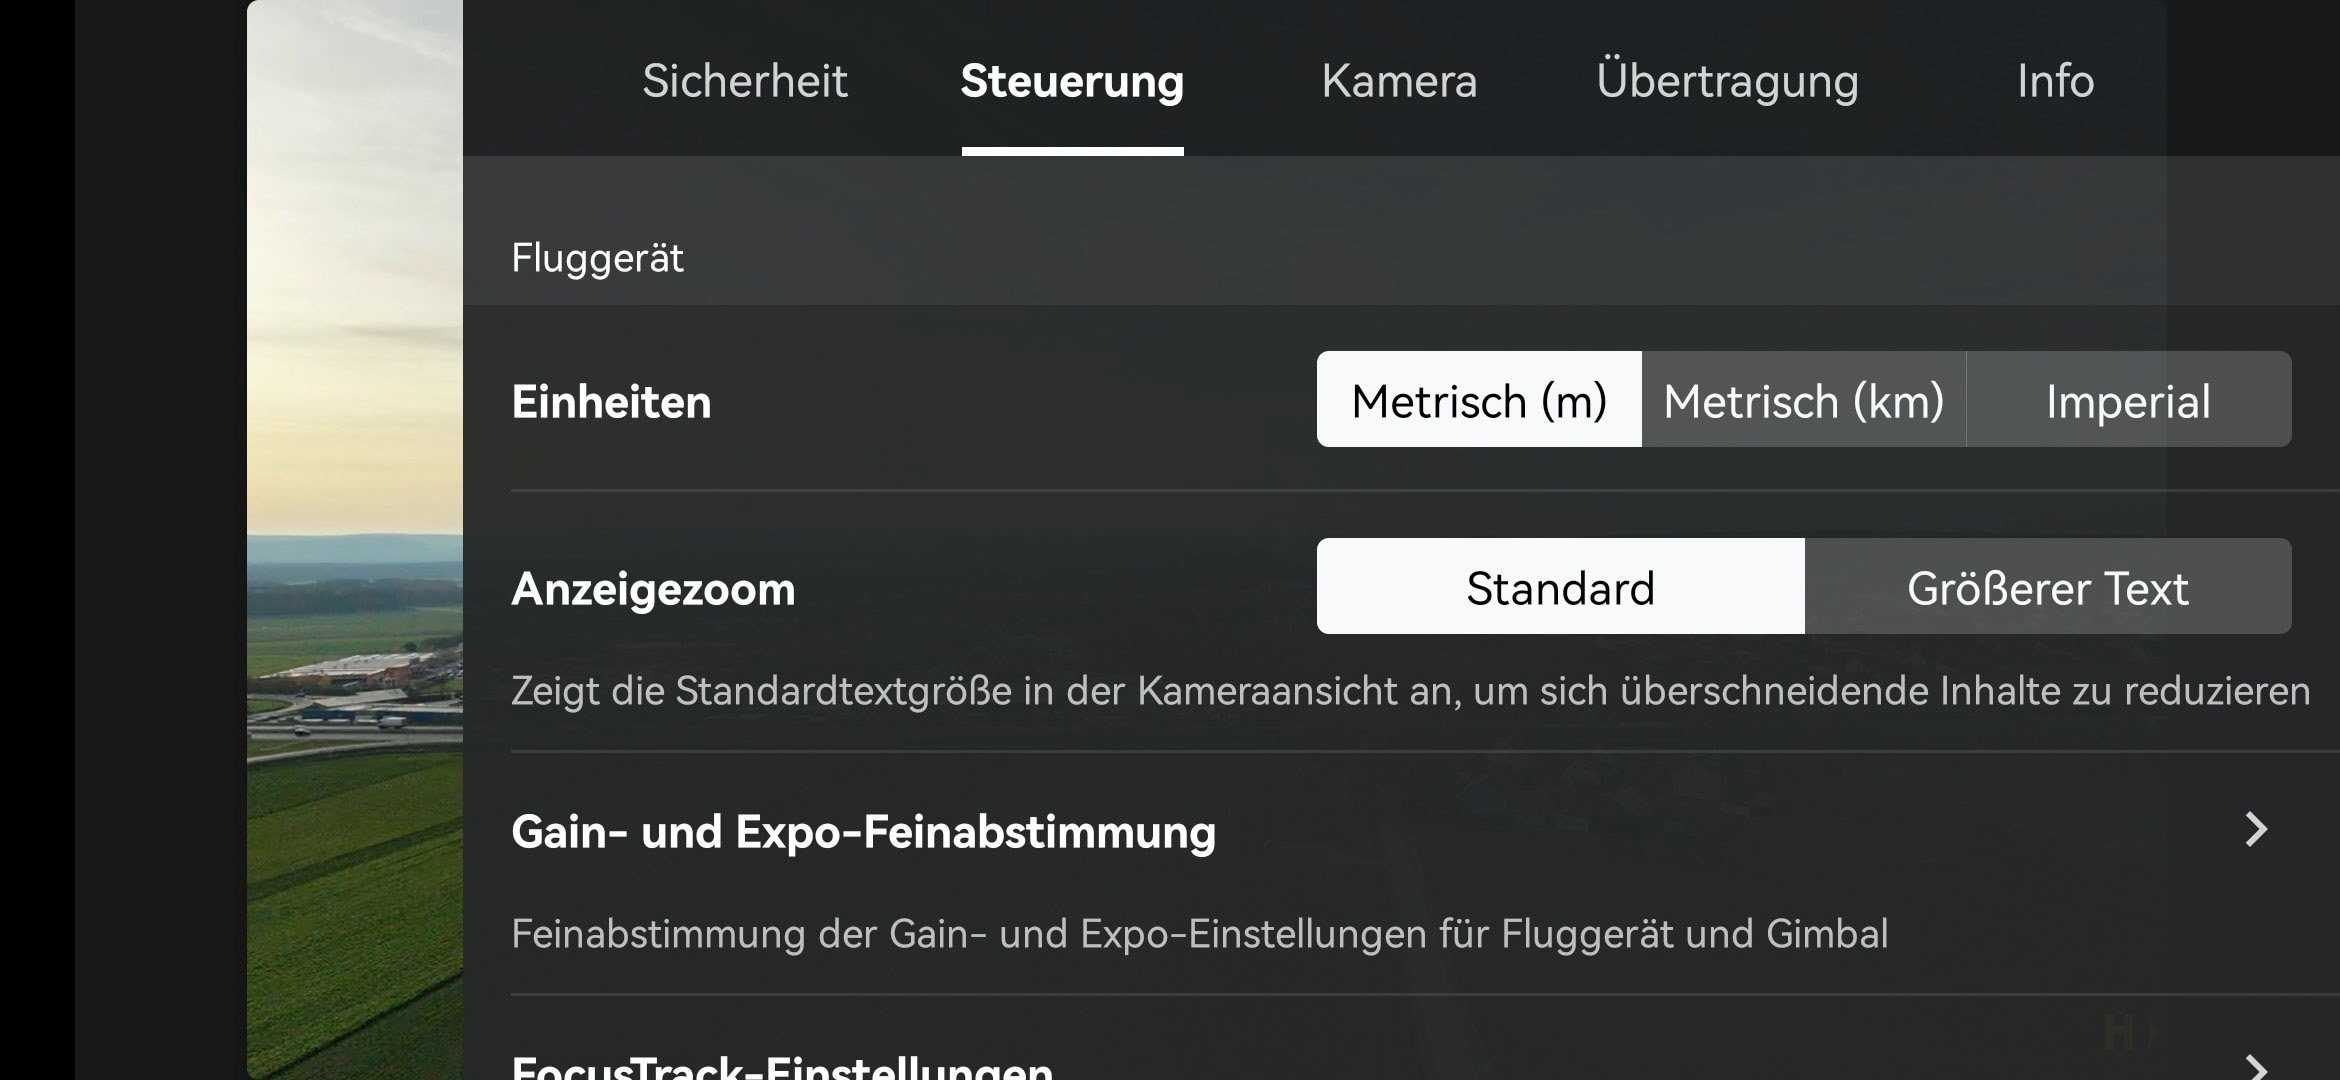Switch units to Metrisch (km)
Viewport: 2340px width, 1080px height.
click(x=1804, y=400)
